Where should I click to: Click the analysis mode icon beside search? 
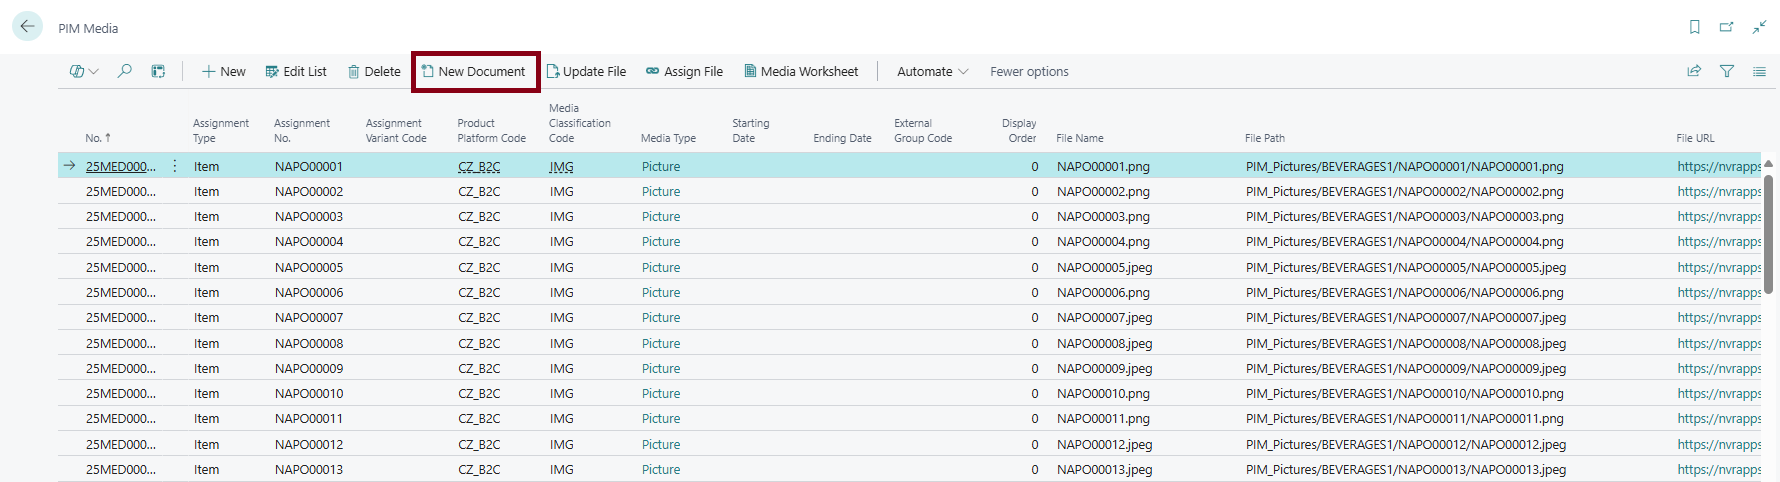tap(158, 71)
